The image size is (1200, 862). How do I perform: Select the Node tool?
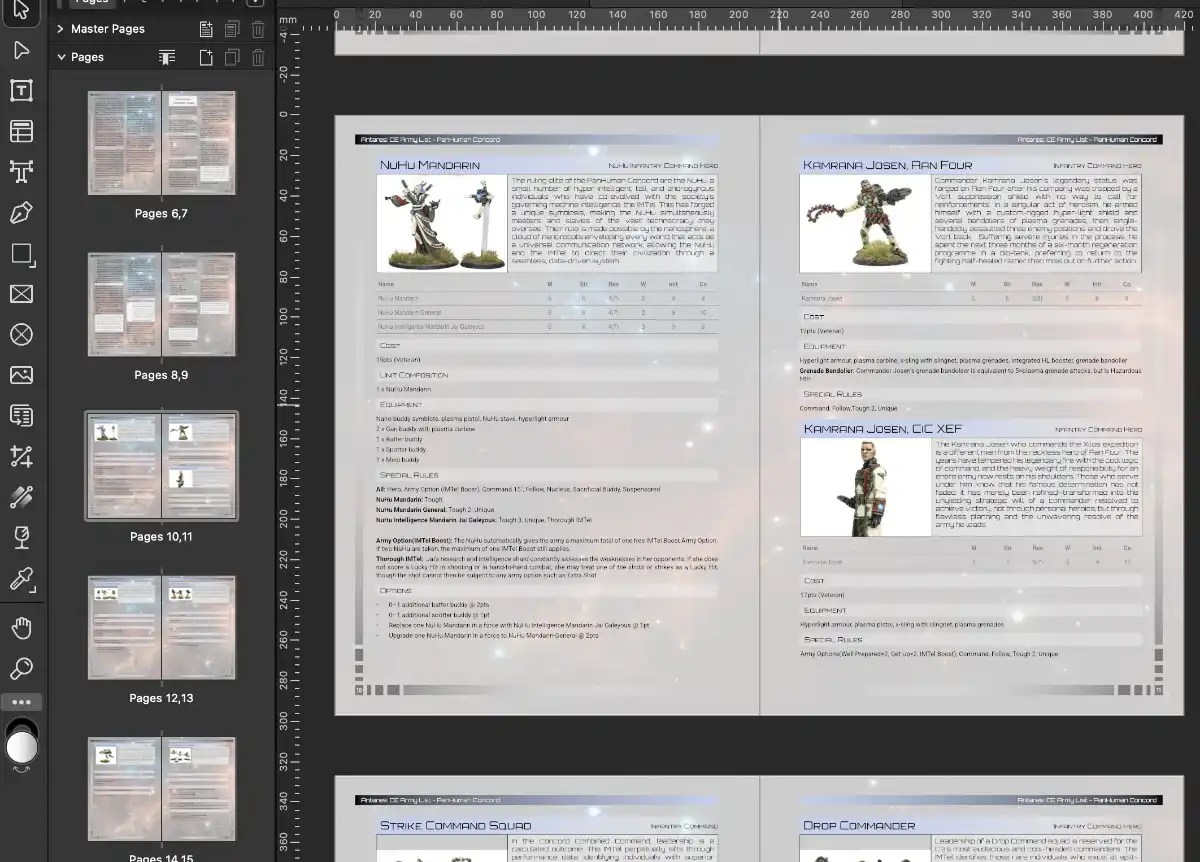[21, 51]
